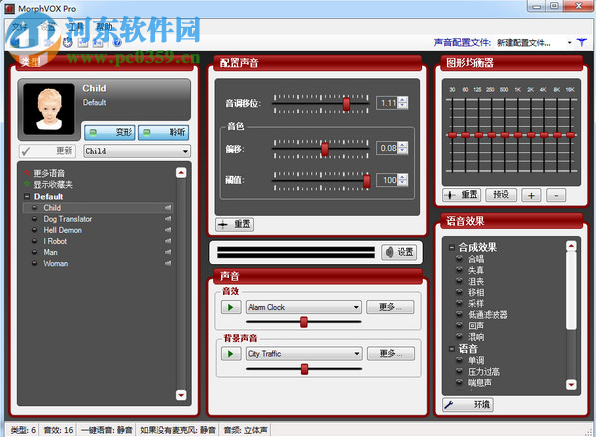Click the voice list scroll-up arrow
Image resolution: width=596 pixels, height=437 pixels.
181,173
